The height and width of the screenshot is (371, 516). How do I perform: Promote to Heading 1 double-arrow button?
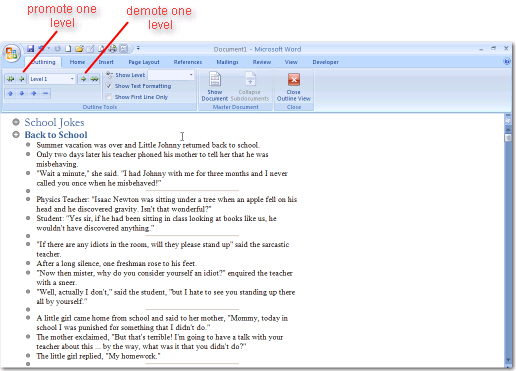11,79
